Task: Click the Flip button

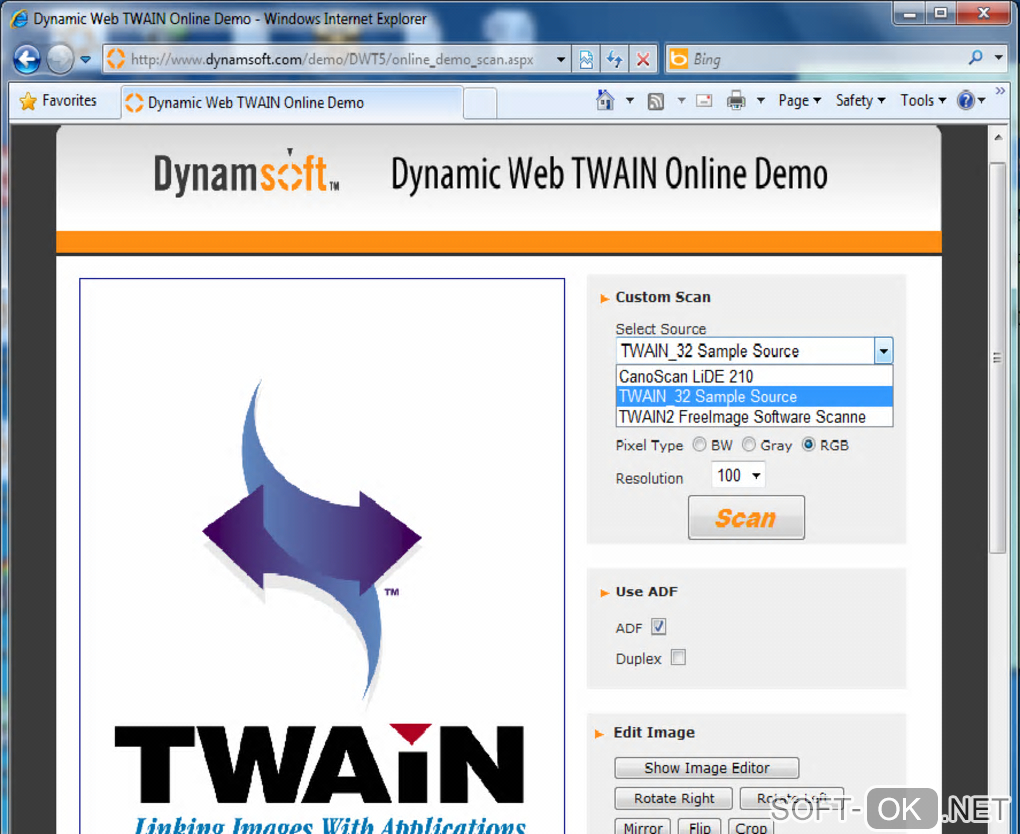Action: click(700, 827)
